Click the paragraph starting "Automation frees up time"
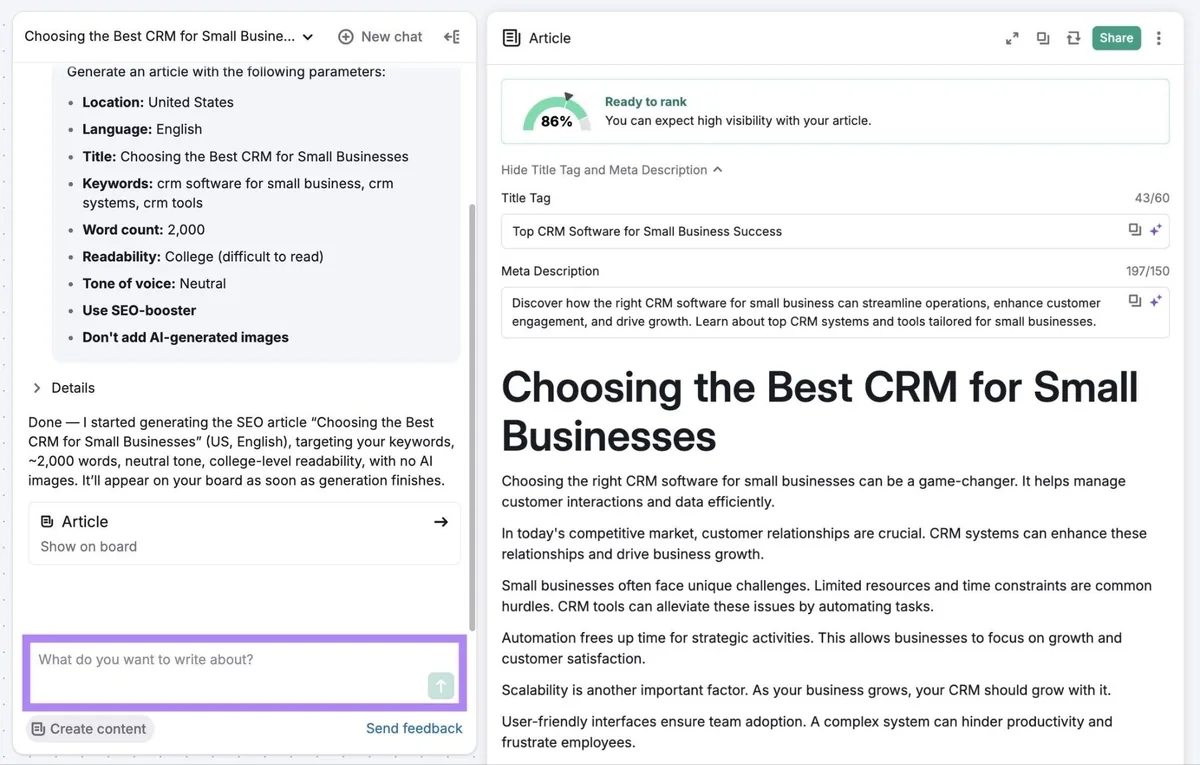Screen dimensions: 1200x765 pos(811,648)
